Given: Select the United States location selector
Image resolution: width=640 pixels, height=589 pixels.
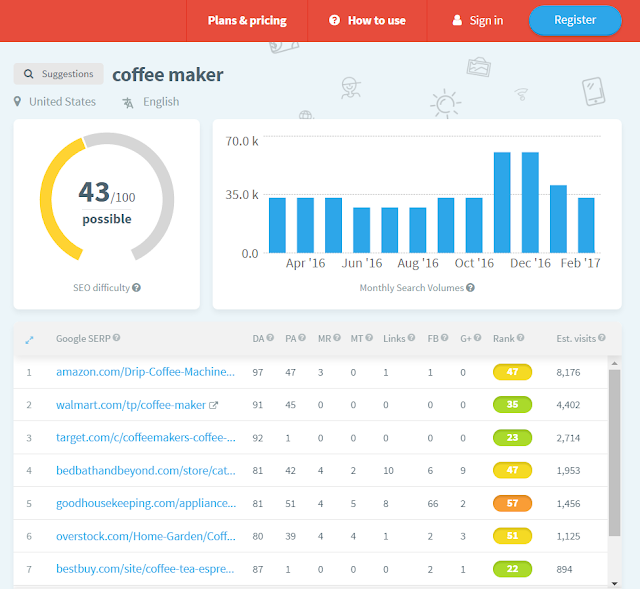Looking at the screenshot, I should click(x=55, y=102).
